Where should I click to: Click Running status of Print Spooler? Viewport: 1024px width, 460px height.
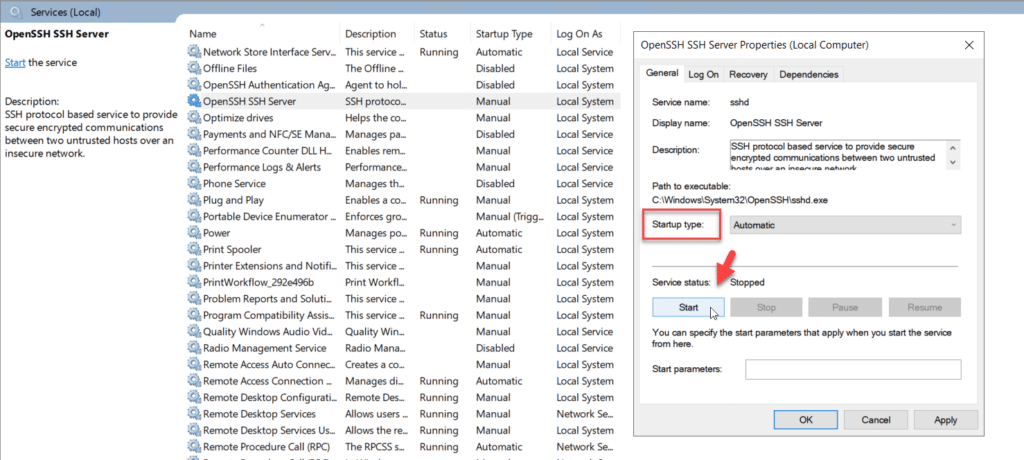pyautogui.click(x=439, y=249)
